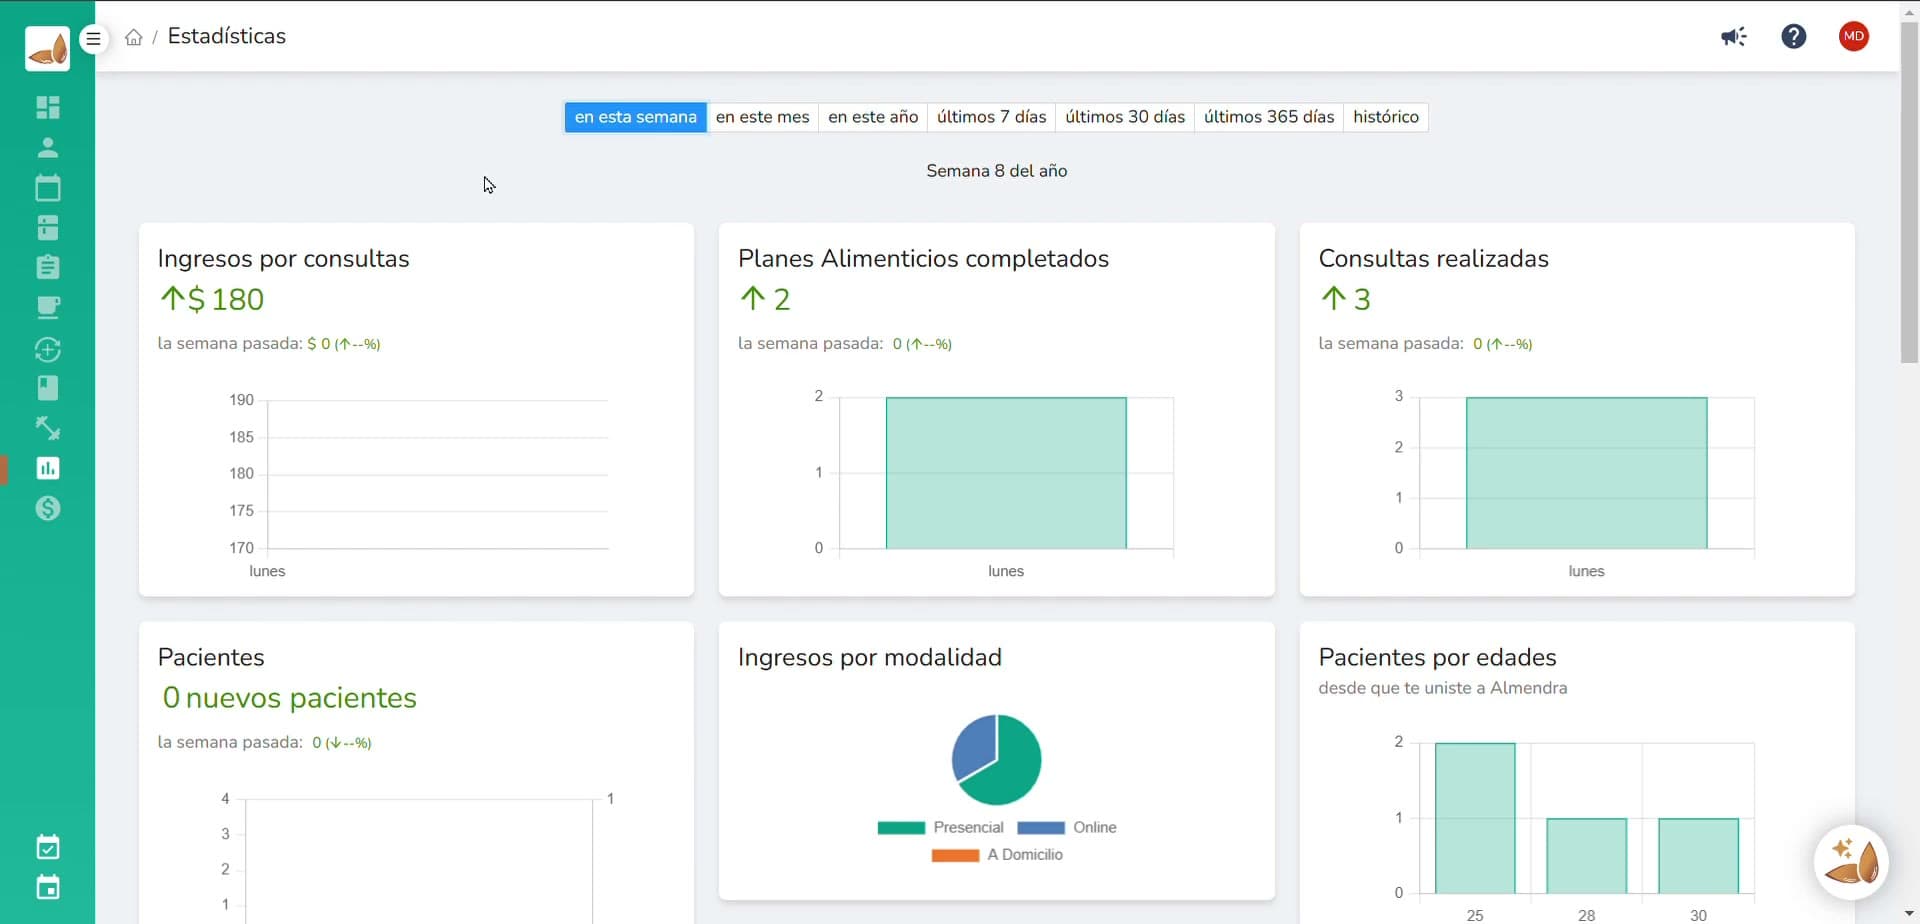Toggle the Presencial legend in pie chart

(940, 828)
